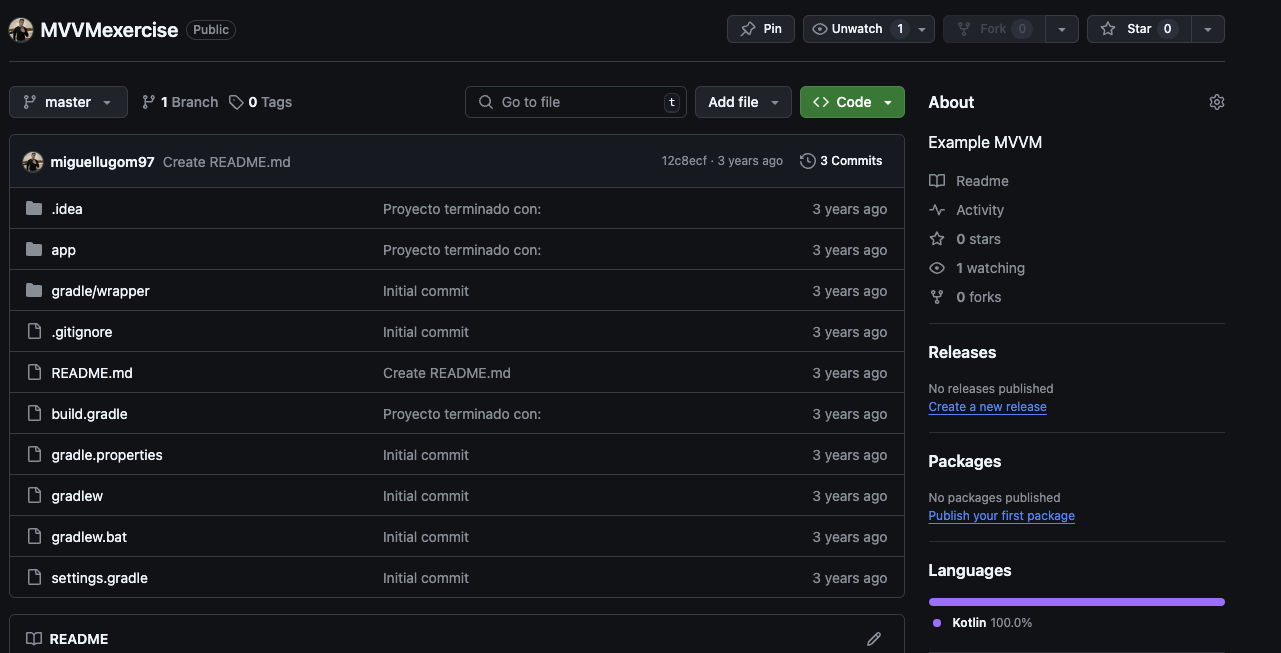1281x653 pixels.
Task: Click Publish your first package link
Action: 1001,516
